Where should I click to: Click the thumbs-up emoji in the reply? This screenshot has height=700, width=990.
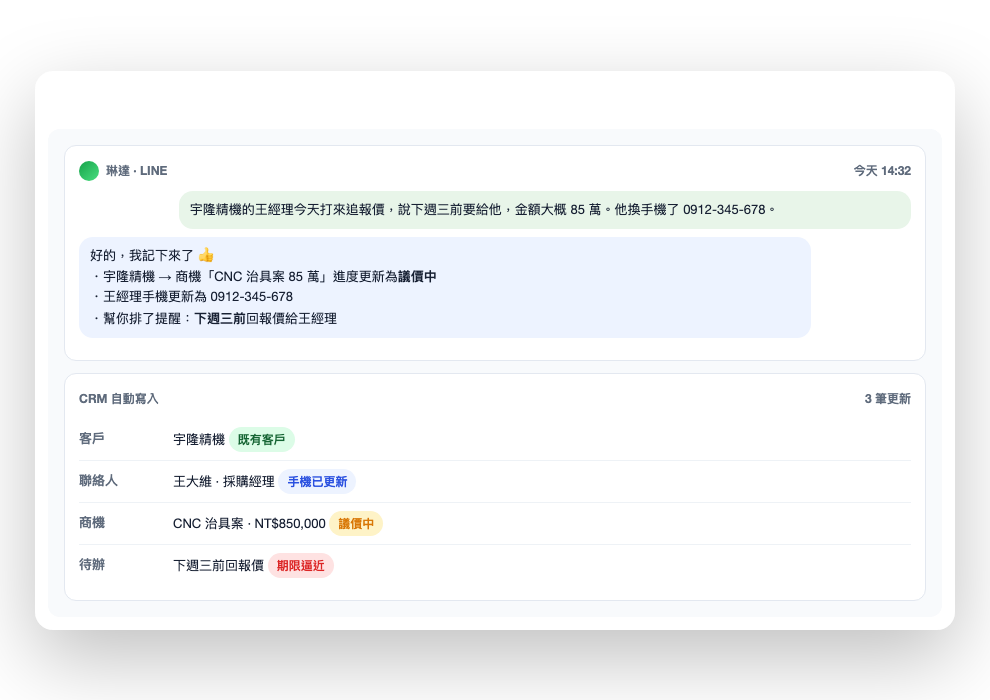pos(206,255)
